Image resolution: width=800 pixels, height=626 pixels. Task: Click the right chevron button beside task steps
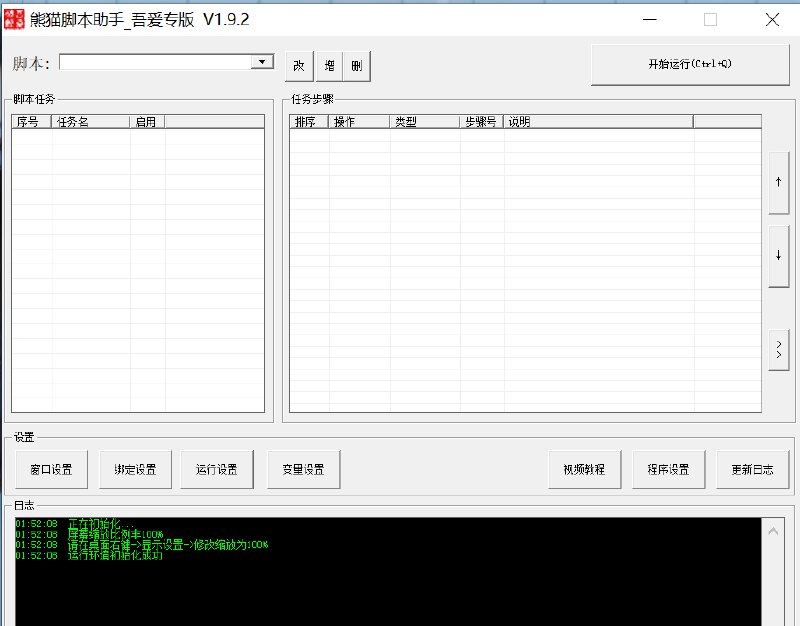tap(778, 349)
